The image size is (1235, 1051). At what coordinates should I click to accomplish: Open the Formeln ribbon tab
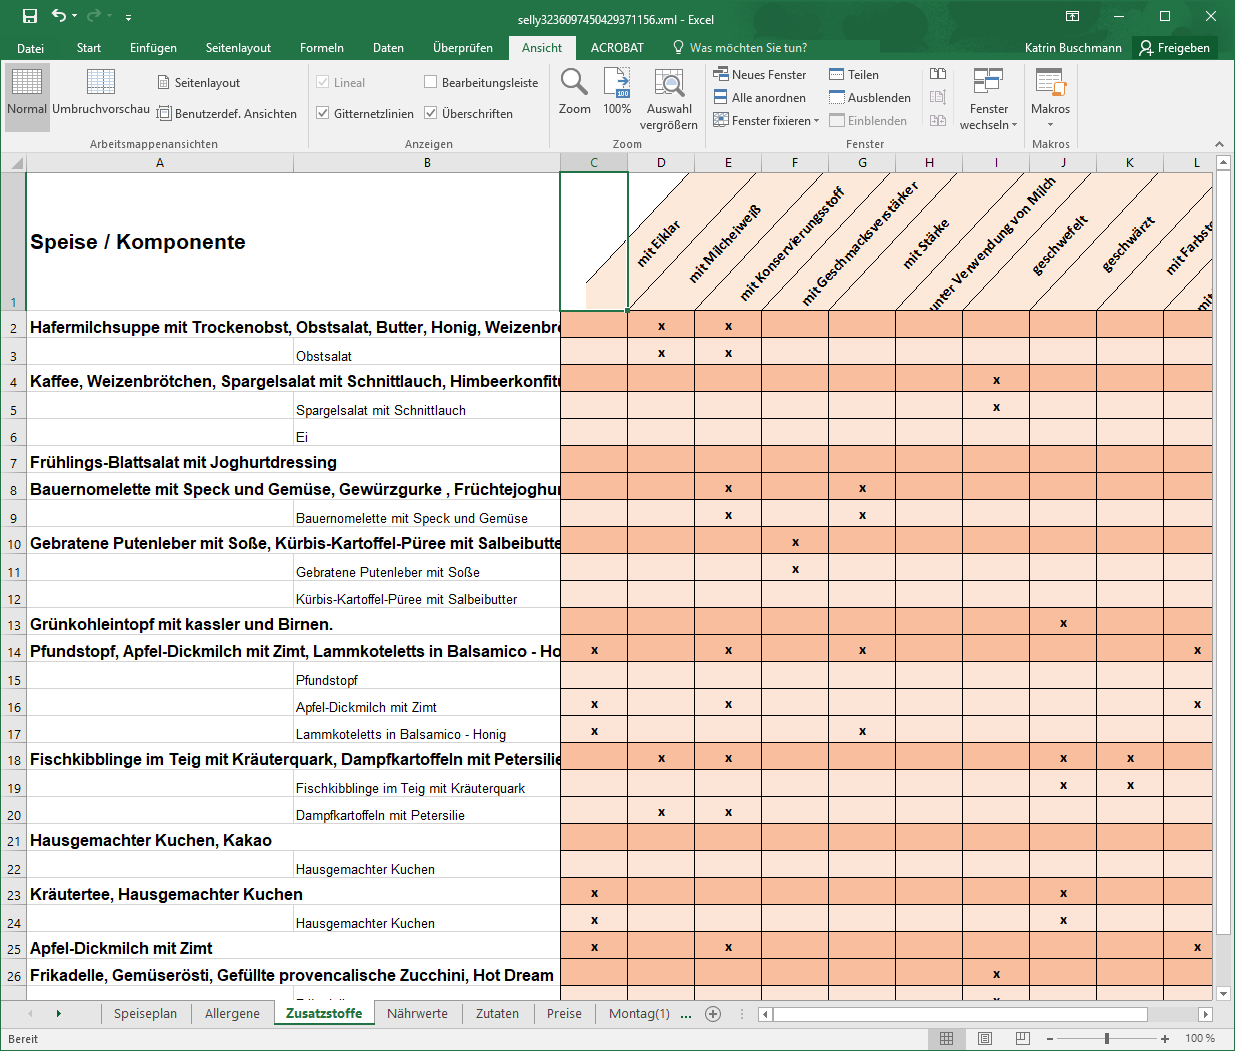[x=322, y=47]
